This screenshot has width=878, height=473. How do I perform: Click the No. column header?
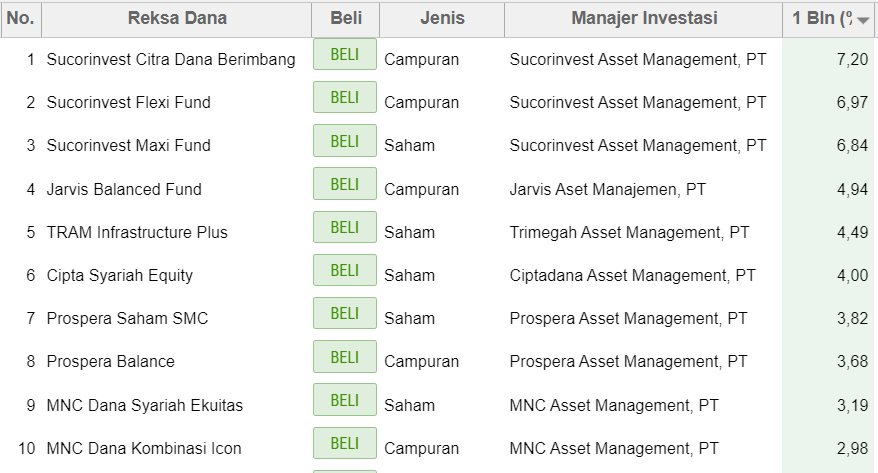[x=21, y=18]
